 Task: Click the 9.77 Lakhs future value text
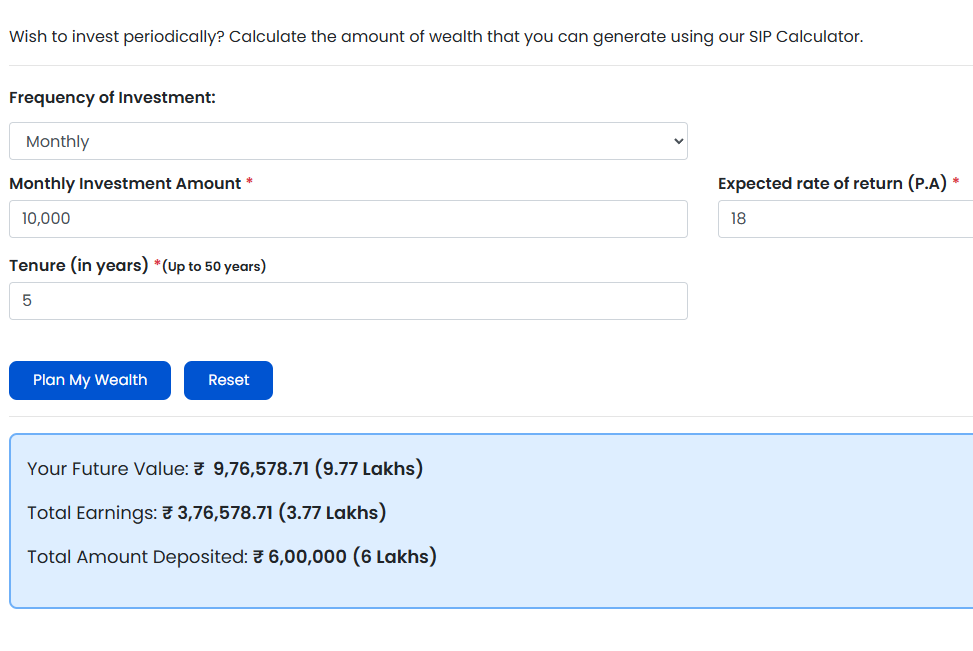coord(369,469)
